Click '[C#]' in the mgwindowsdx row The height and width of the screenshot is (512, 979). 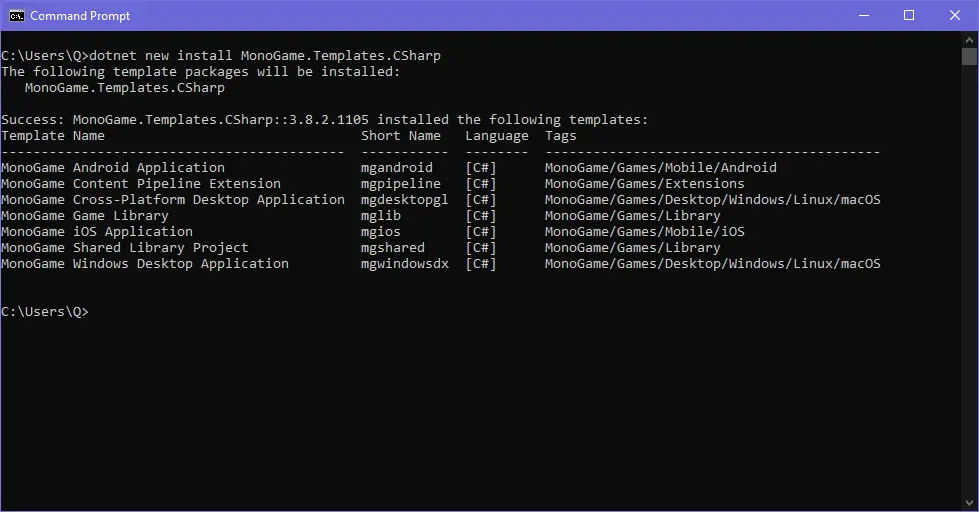tap(481, 264)
